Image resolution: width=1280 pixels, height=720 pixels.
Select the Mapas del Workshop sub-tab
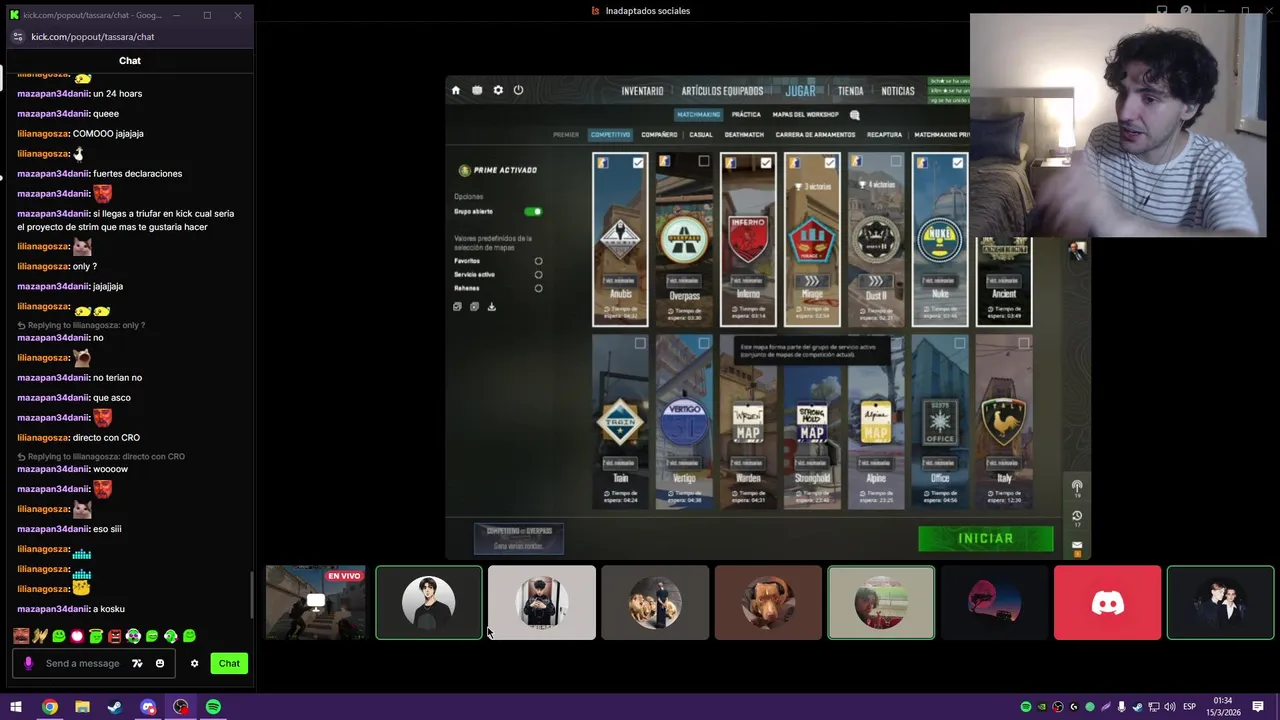[x=805, y=115]
